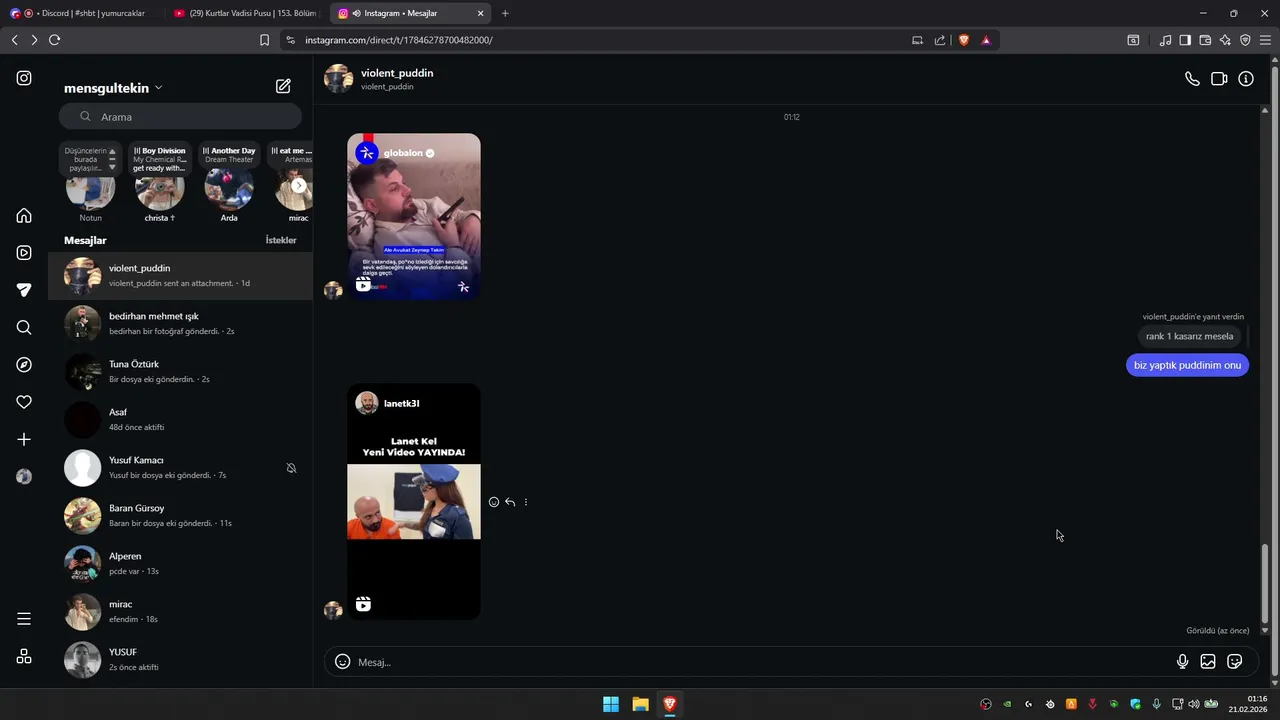Start a voice call with violent_puddin
This screenshot has height=720, width=1280.
pos(1192,79)
